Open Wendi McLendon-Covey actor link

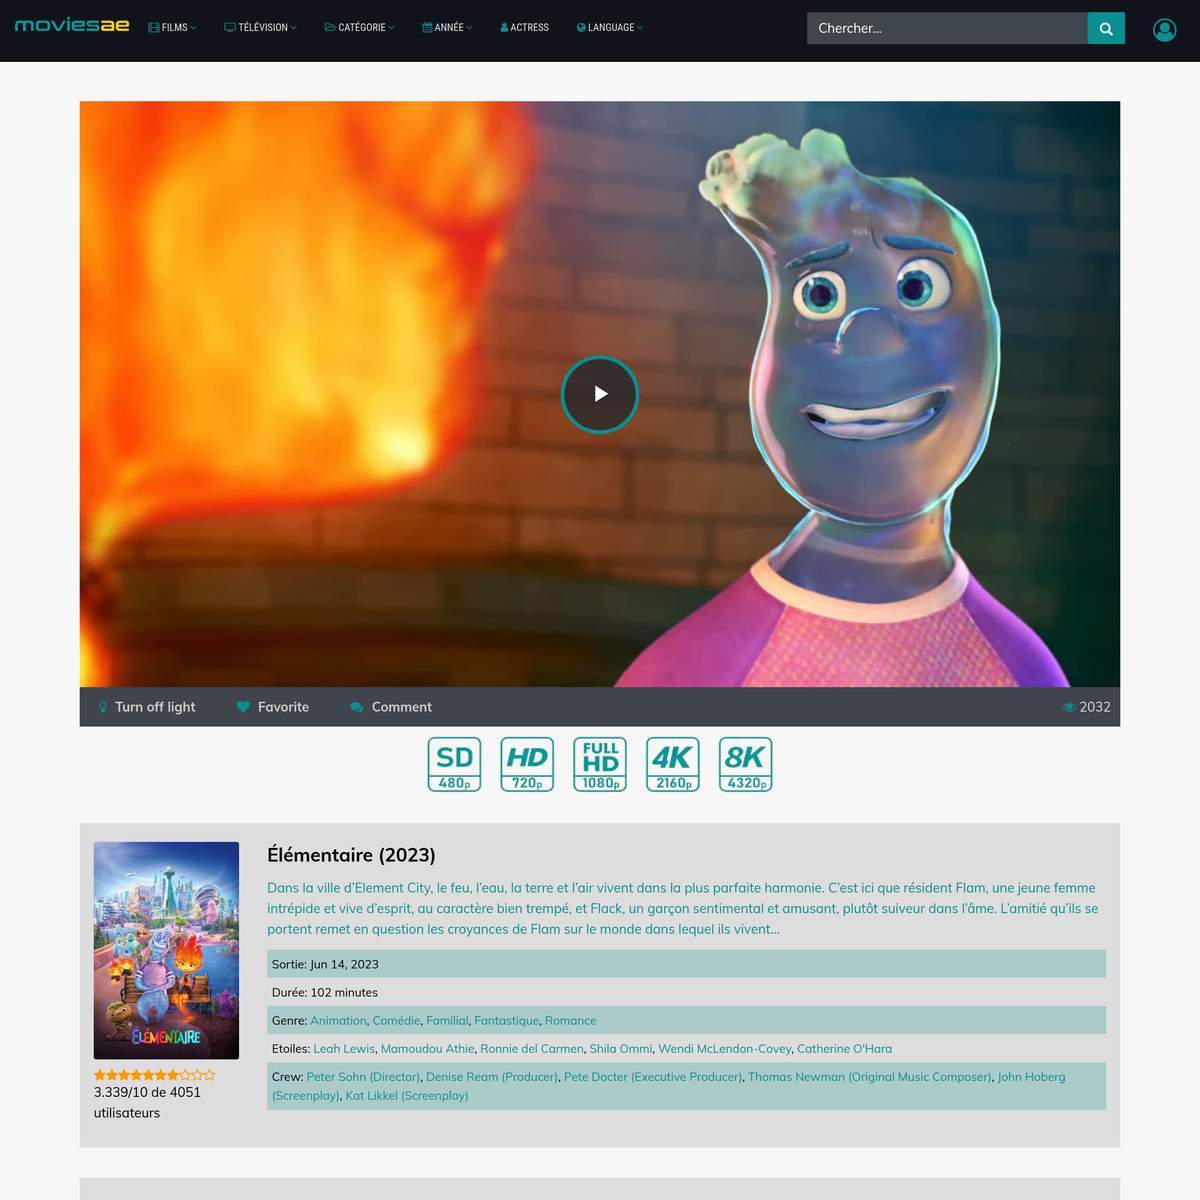pyautogui.click(x=725, y=1049)
